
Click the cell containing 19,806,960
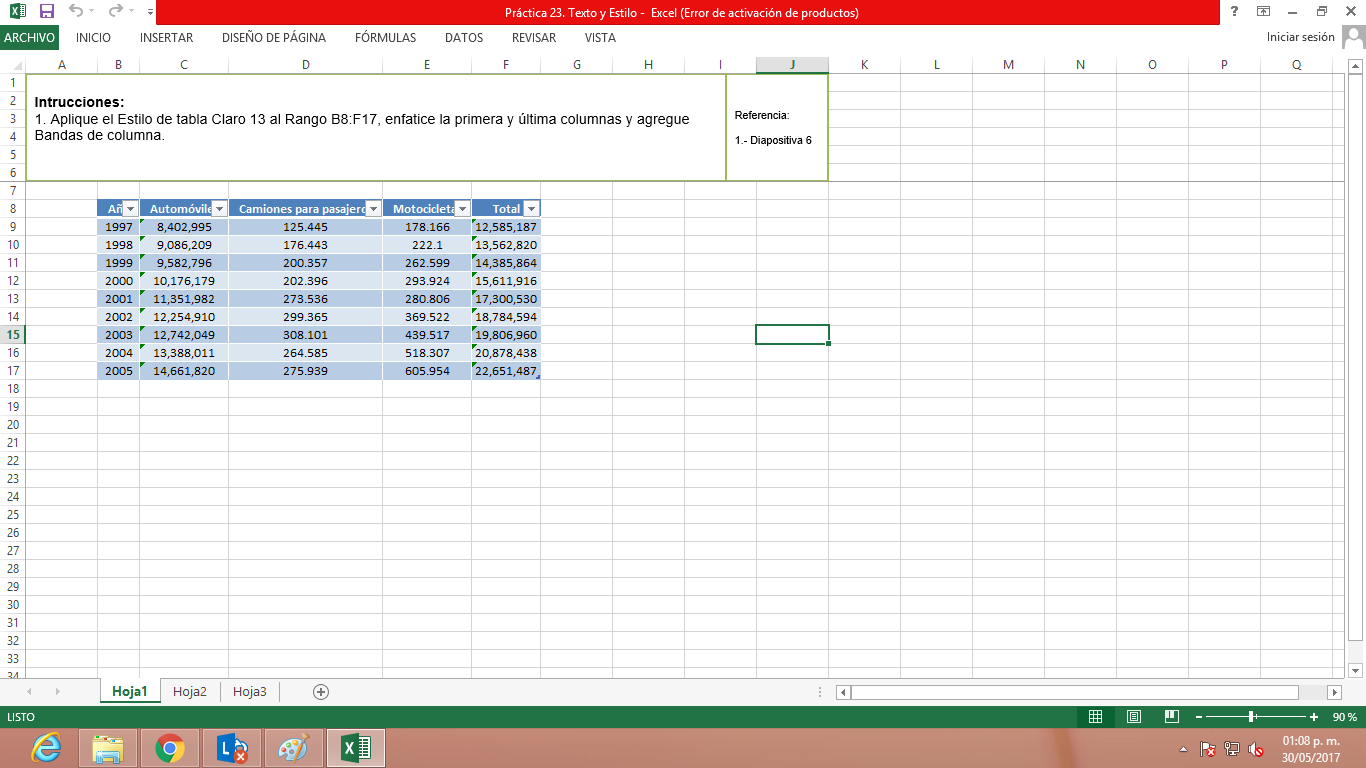click(506, 335)
